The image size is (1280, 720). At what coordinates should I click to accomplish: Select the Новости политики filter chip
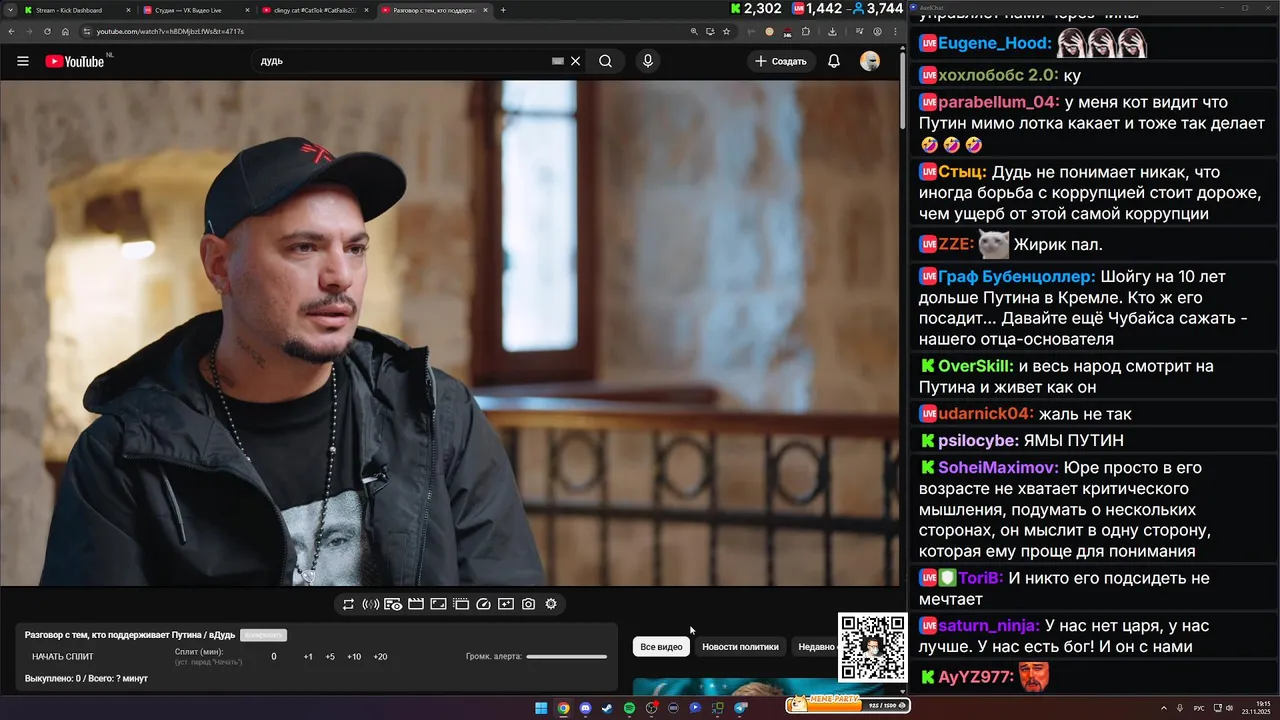[740, 647]
